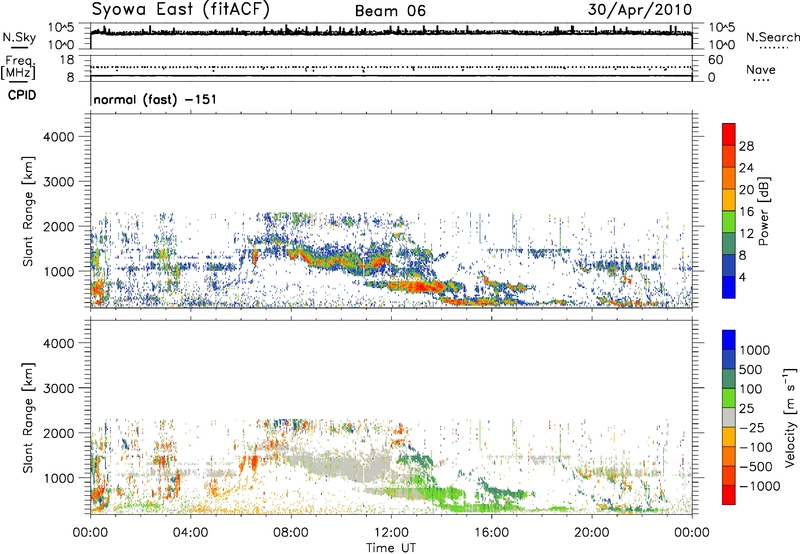Click the power panel 'Slant Range [km]' label

point(28,211)
